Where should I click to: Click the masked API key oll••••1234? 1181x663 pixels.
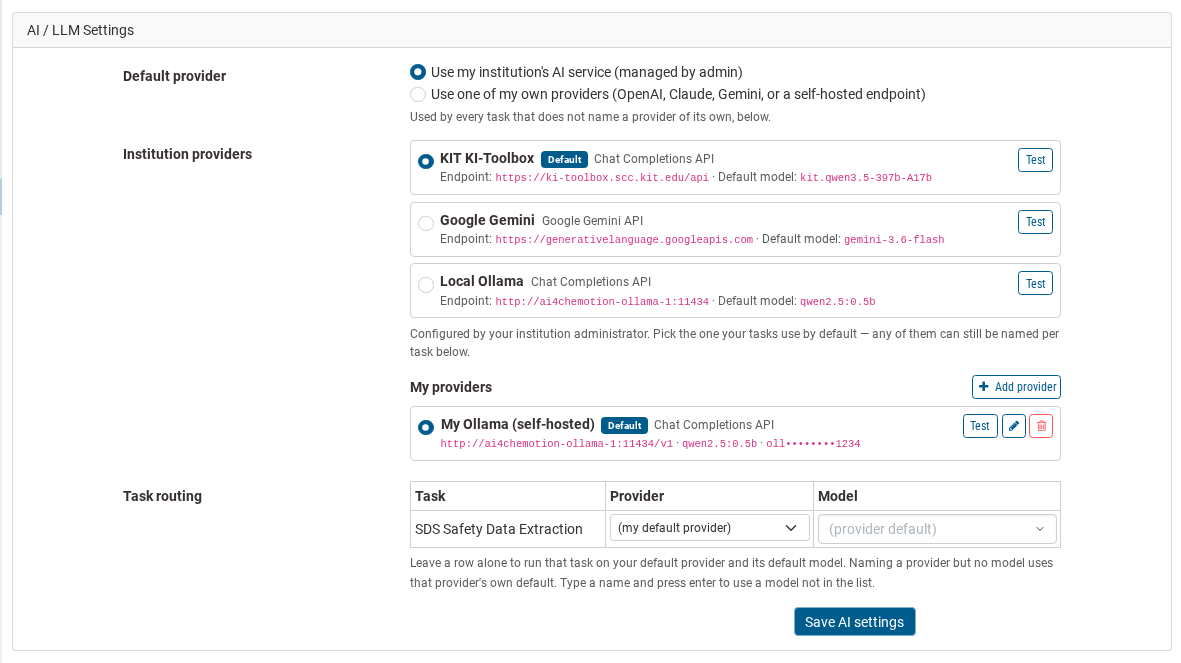pyautogui.click(x=813, y=444)
